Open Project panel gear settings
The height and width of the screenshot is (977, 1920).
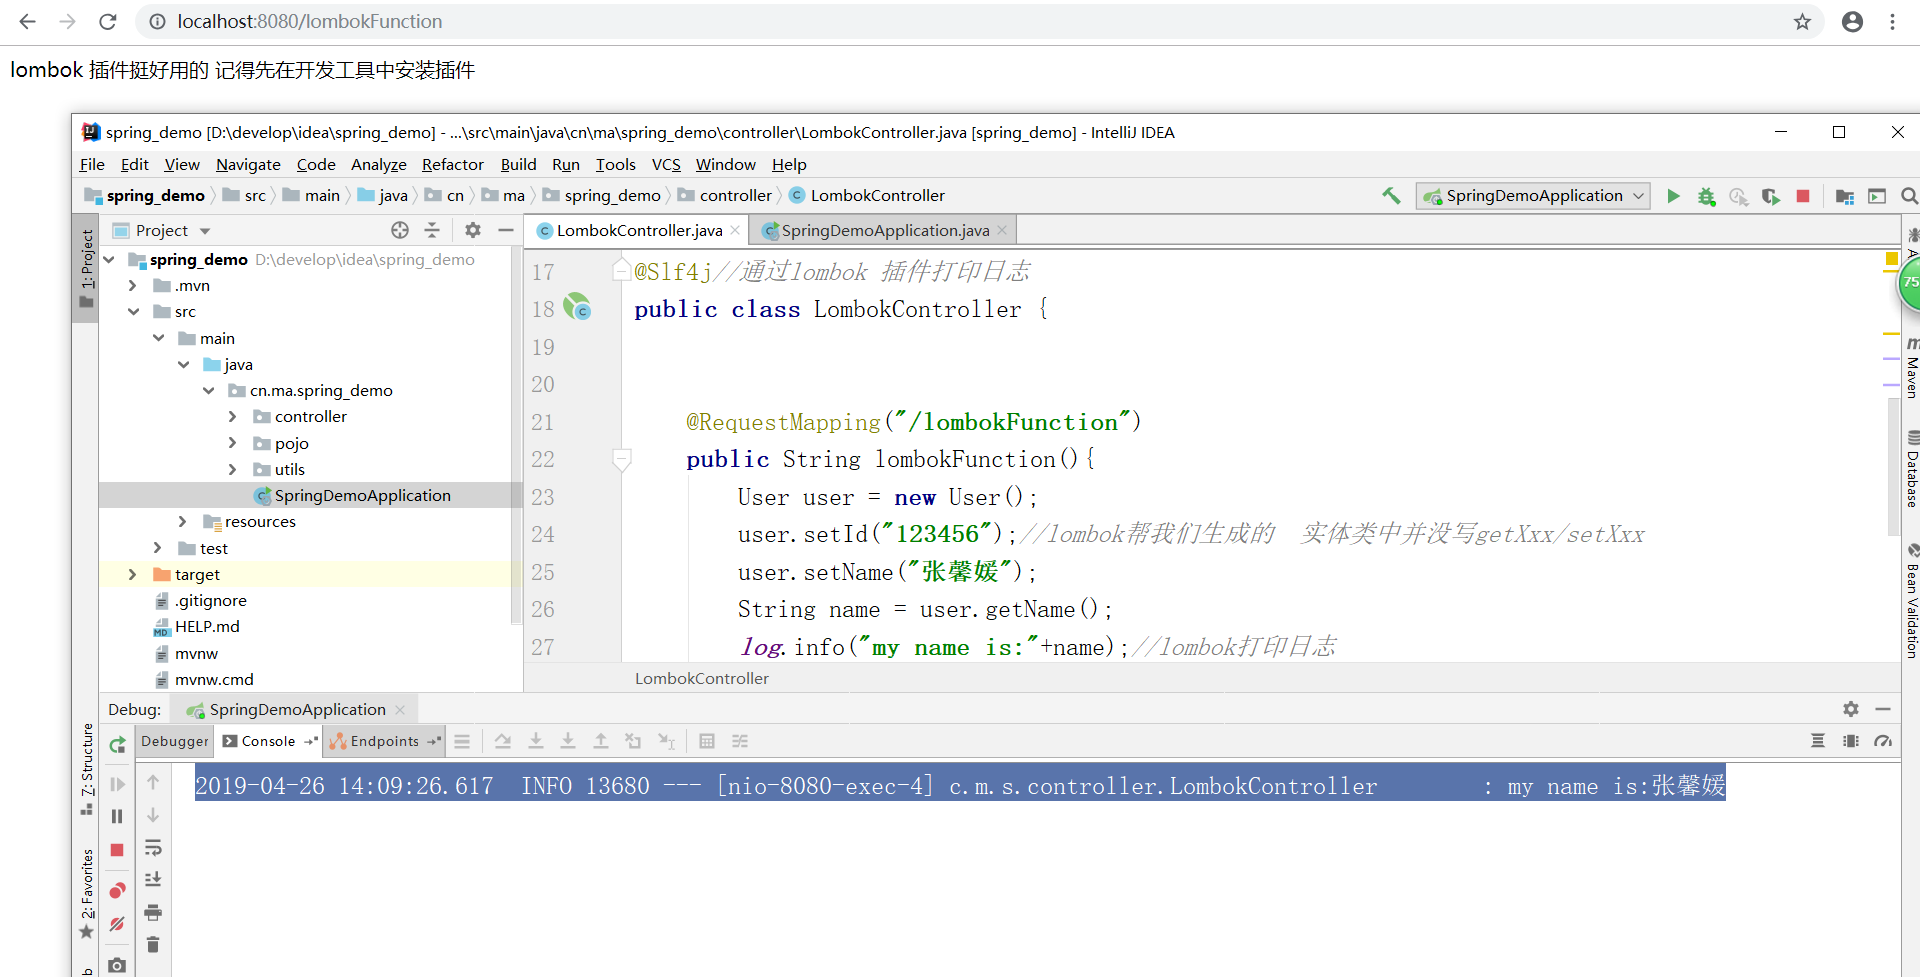pyautogui.click(x=473, y=230)
